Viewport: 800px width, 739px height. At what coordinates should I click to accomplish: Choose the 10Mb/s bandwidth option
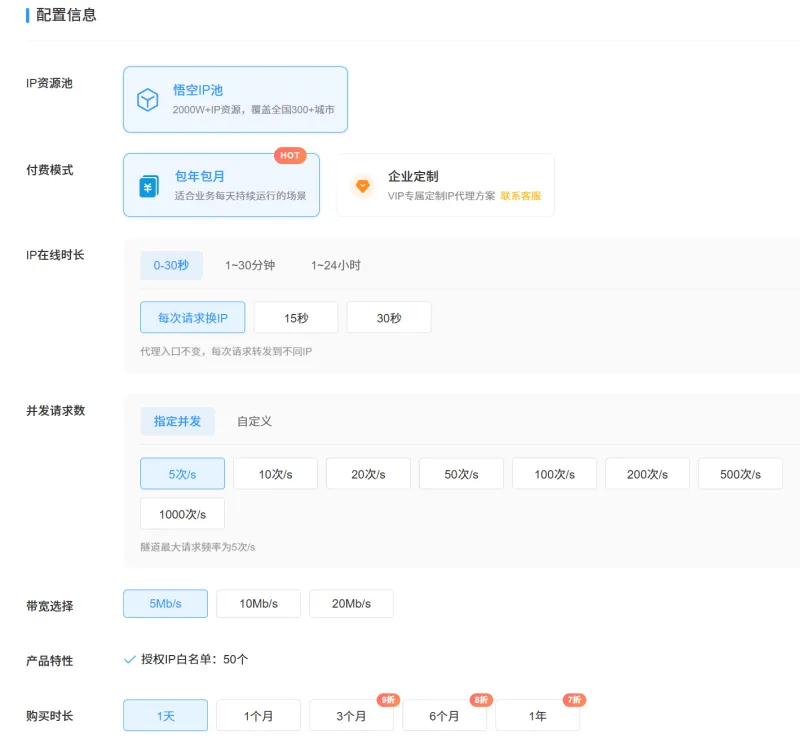pos(258,604)
